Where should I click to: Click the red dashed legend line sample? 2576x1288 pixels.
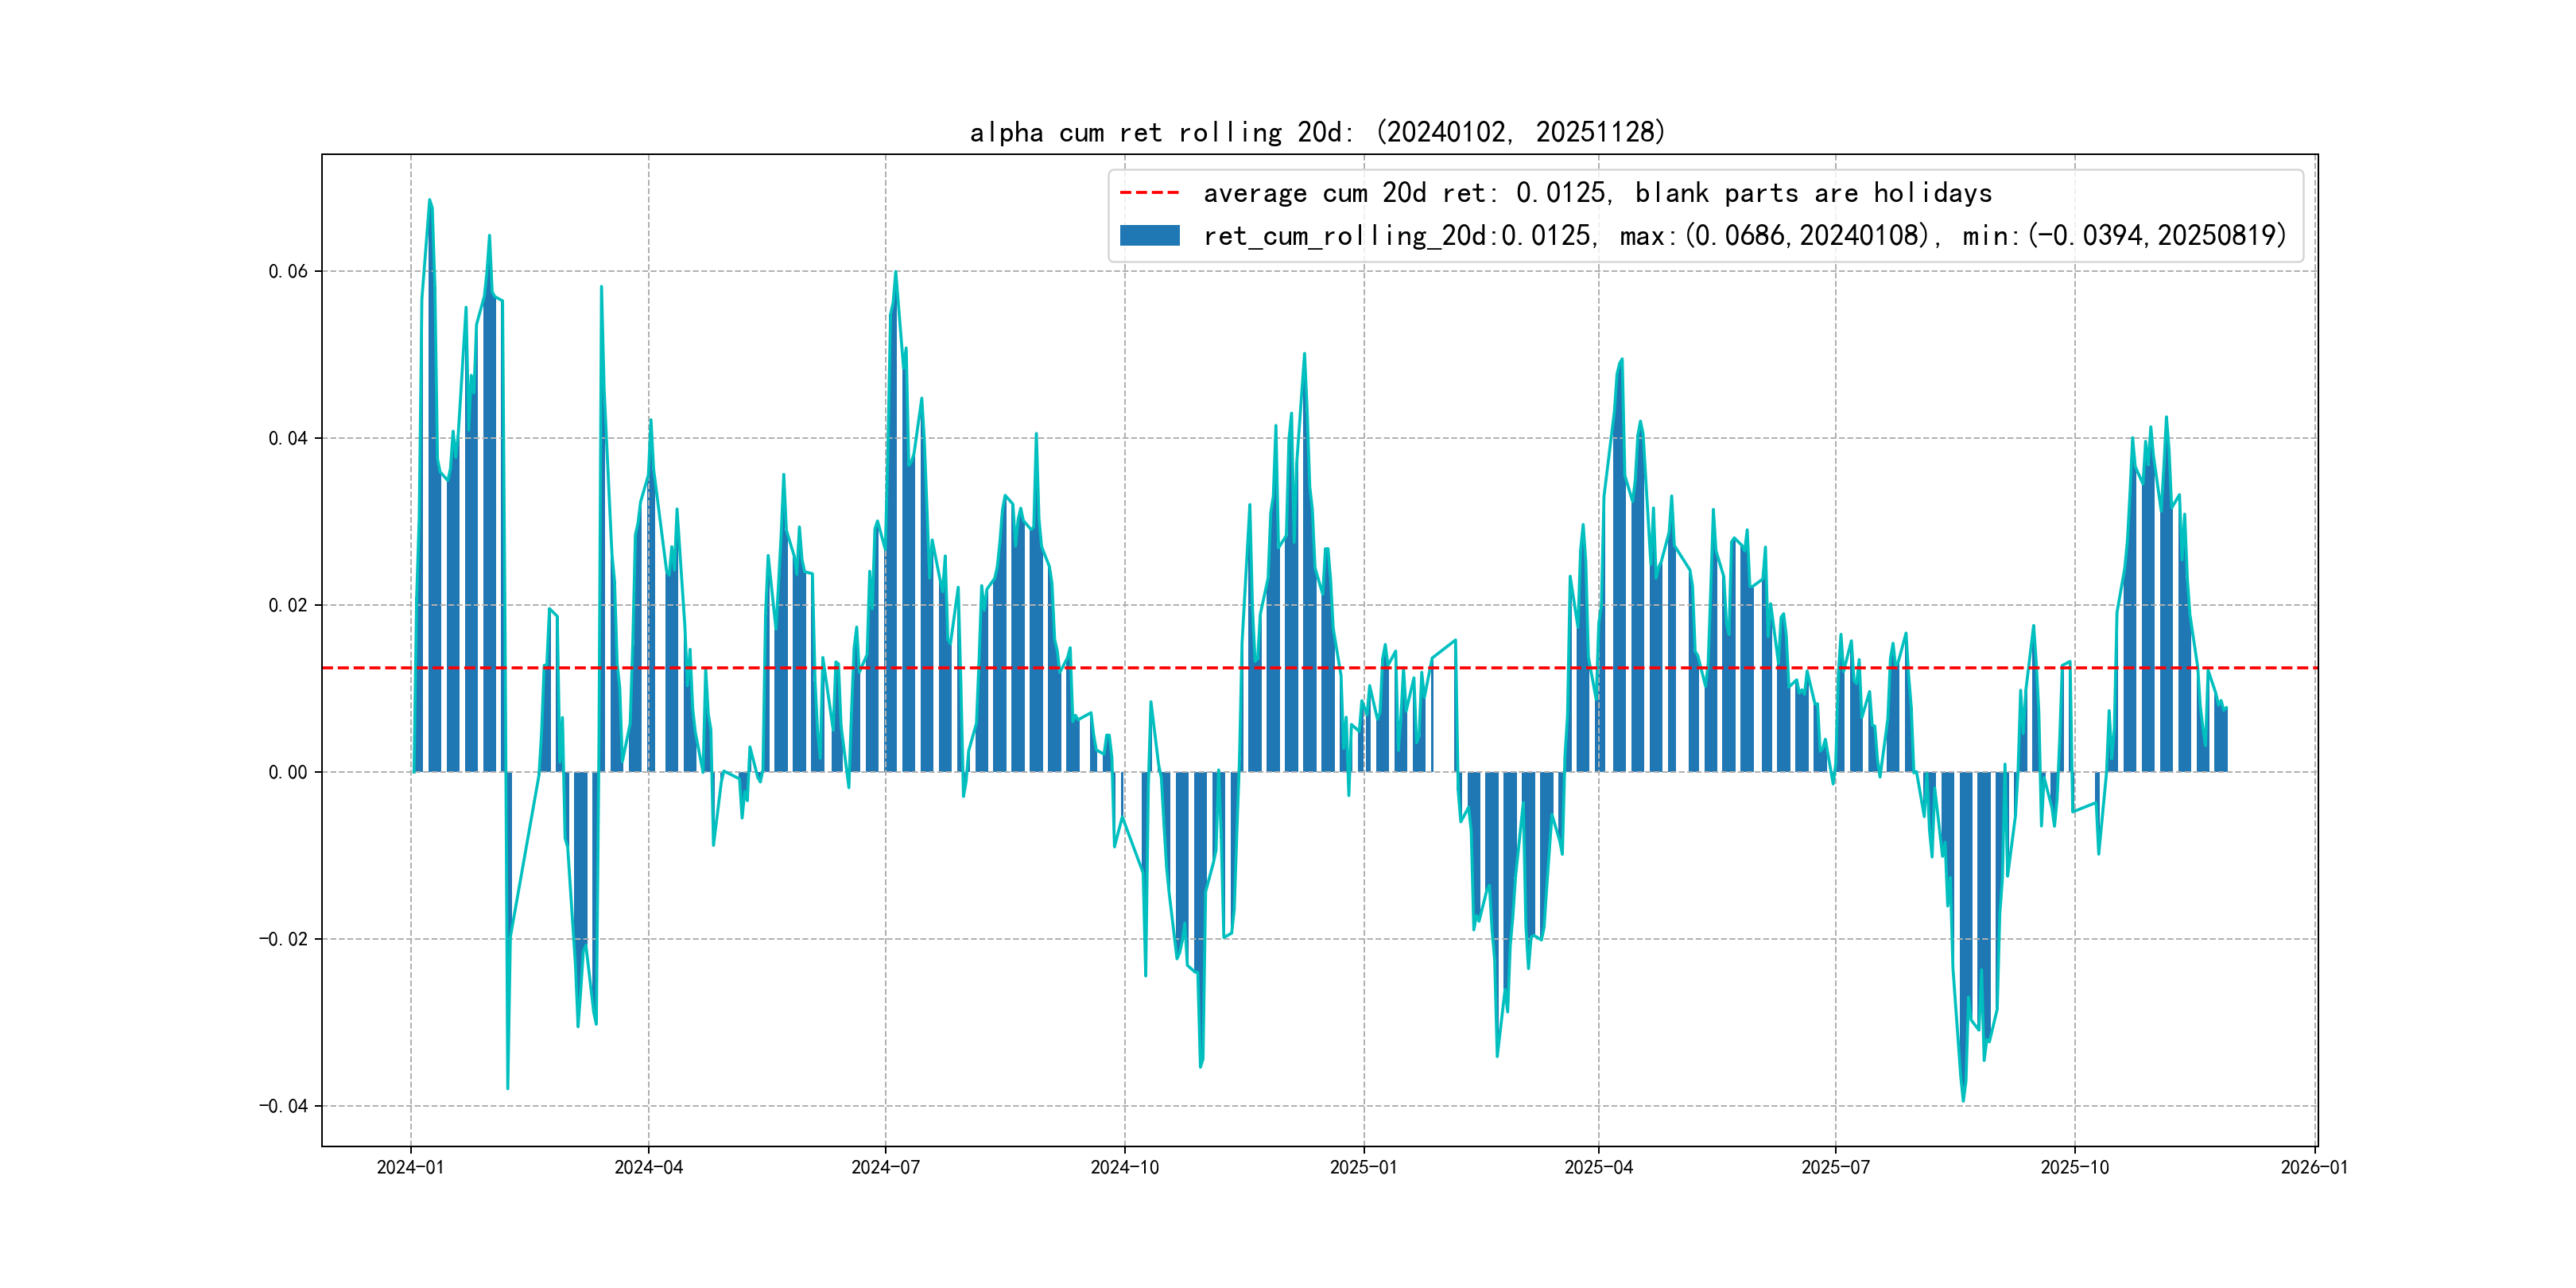(x=1149, y=193)
